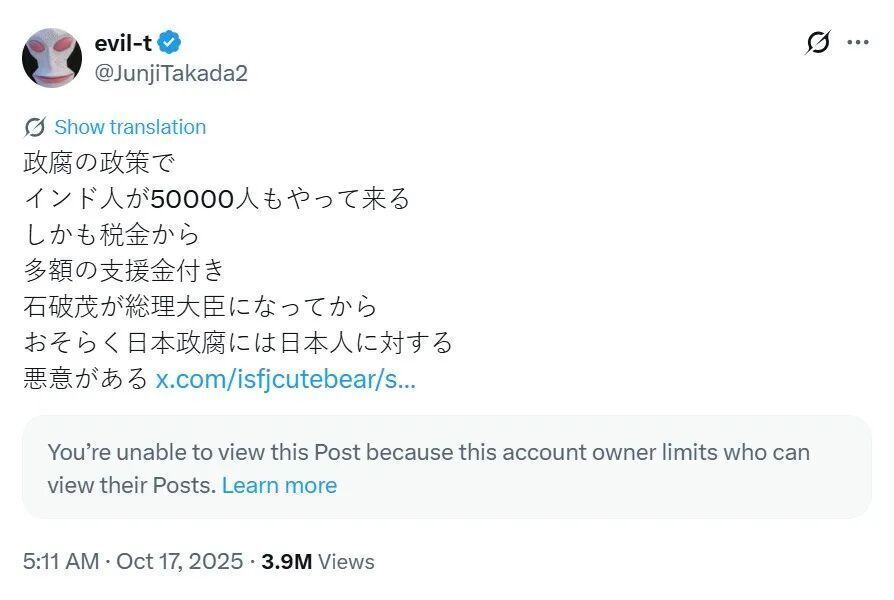894x600 pixels.
Task: Click the translation icon left of Show translation
Action: pos(35,127)
